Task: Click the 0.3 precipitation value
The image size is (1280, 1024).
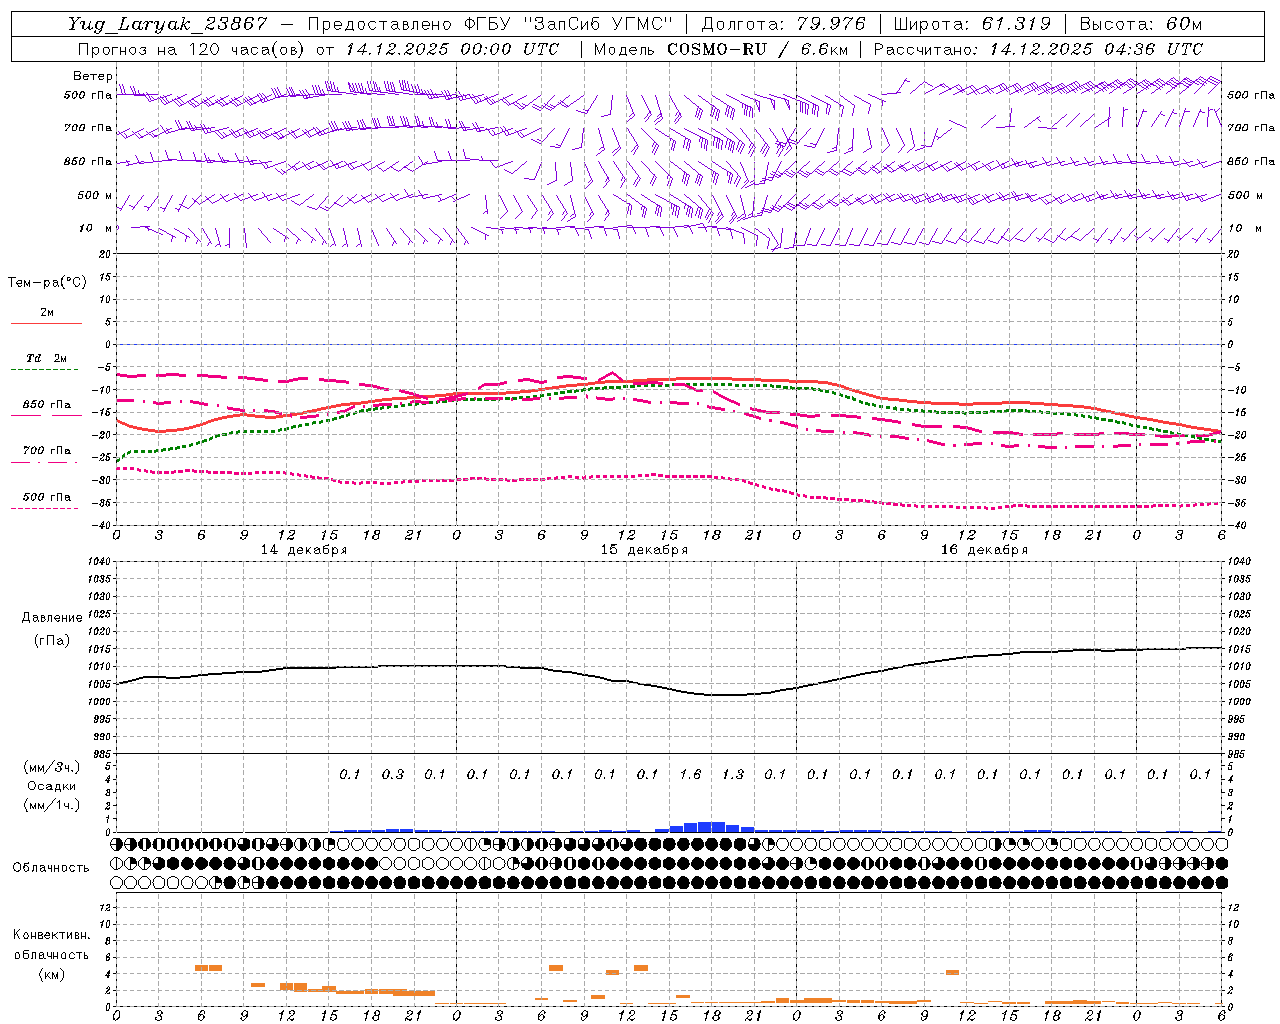Action: [x=393, y=774]
